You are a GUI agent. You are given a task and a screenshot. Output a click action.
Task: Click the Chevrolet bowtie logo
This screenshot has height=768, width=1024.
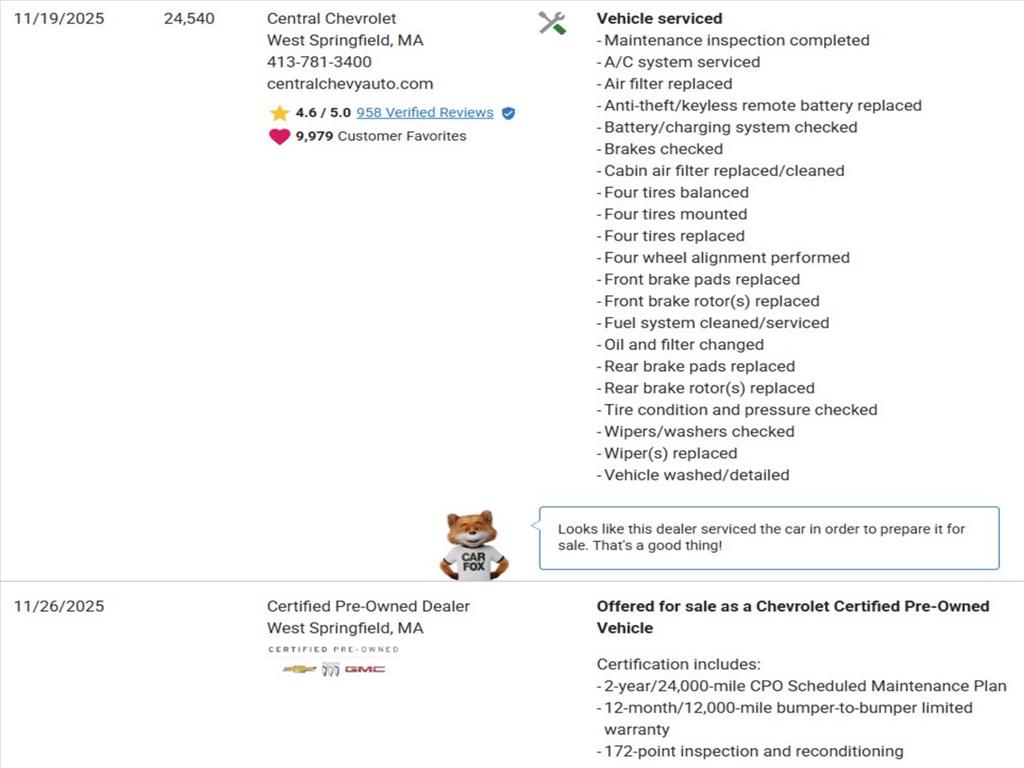299,669
